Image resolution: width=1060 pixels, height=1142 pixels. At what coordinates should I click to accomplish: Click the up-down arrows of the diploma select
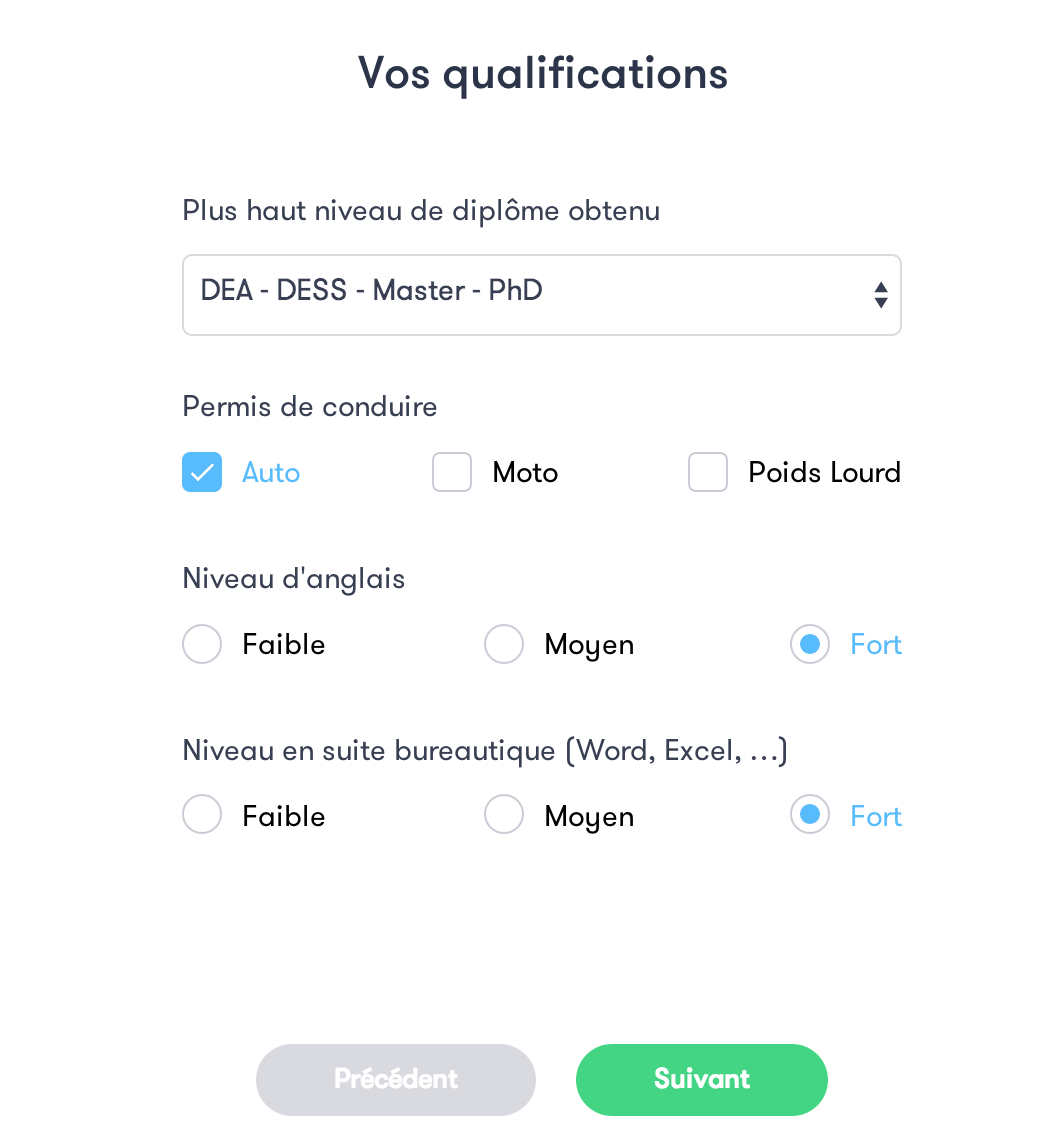880,294
